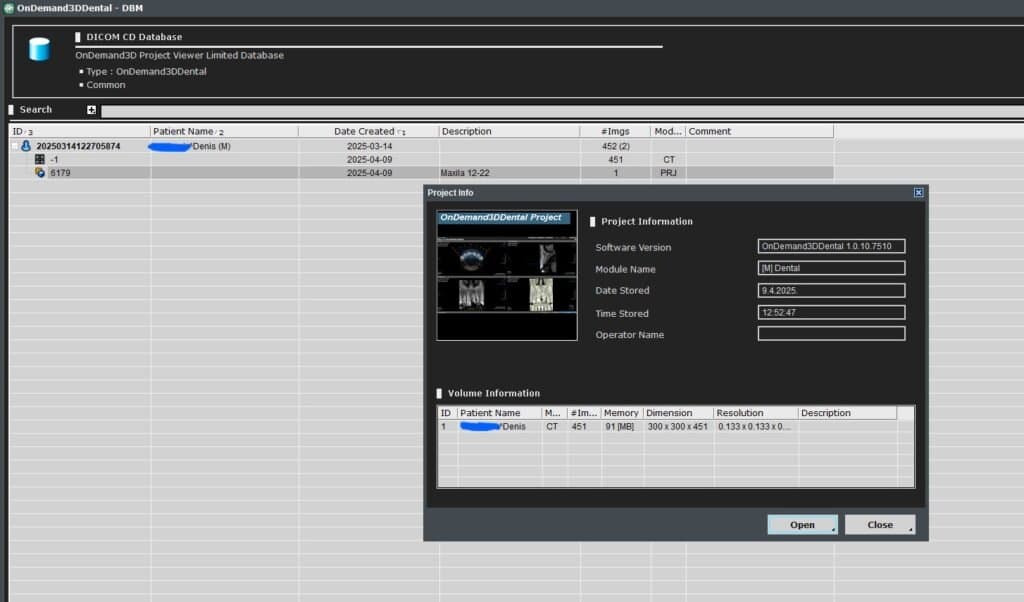Click the Module Name field showing [M] Dental
1024x602 pixels.
pyautogui.click(x=831, y=268)
